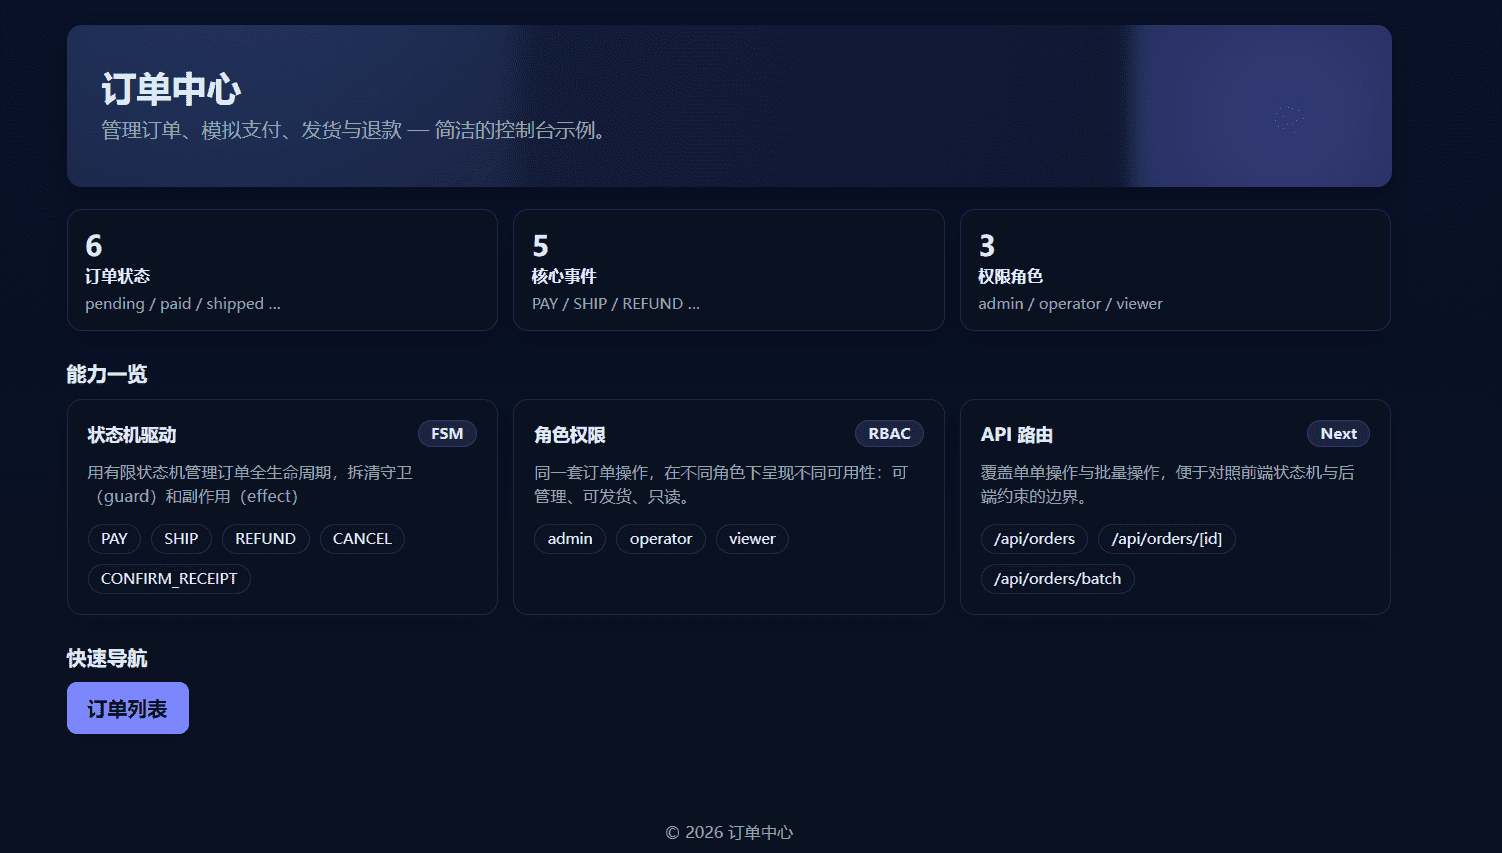Viewport: 1502px width, 853px height.
Task: Click the CONFIRM_RECEIPT chip
Action: point(169,579)
